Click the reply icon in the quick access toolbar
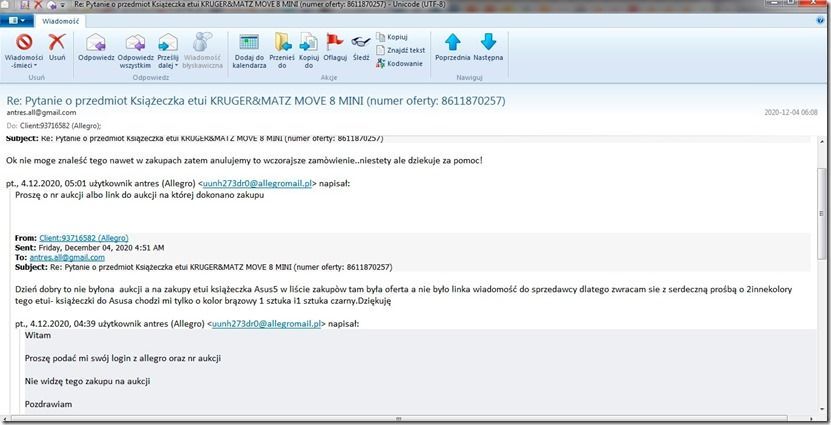Screen dimensions: 831x425 click(51, 5)
